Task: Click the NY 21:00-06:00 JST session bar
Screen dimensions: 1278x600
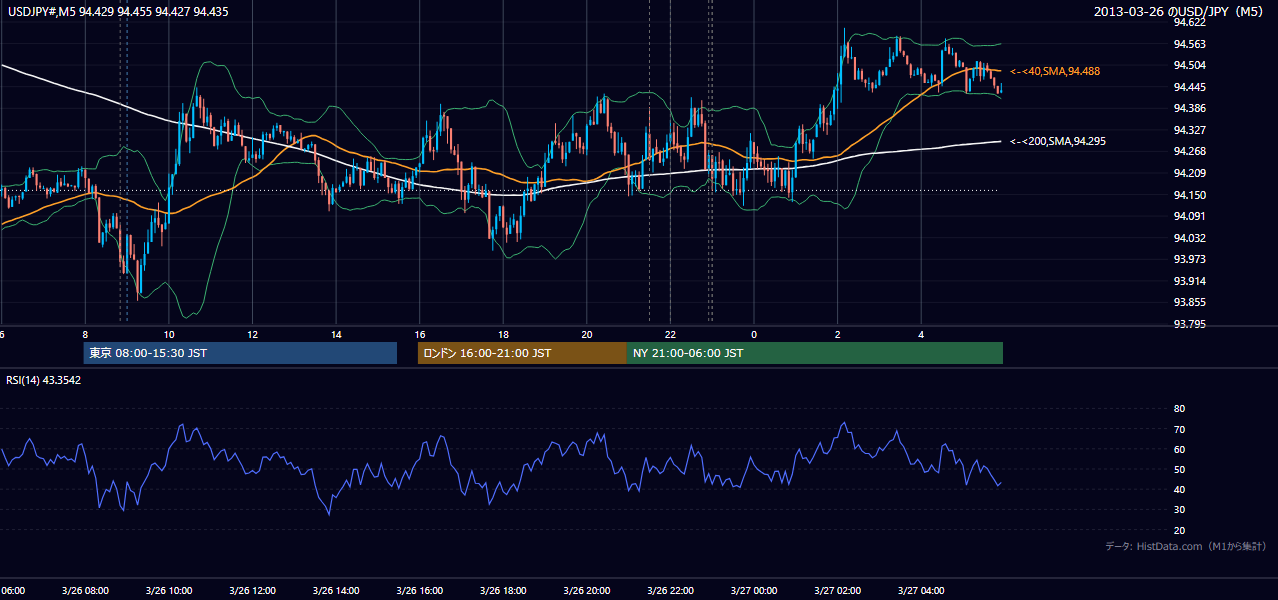Action: [x=815, y=353]
